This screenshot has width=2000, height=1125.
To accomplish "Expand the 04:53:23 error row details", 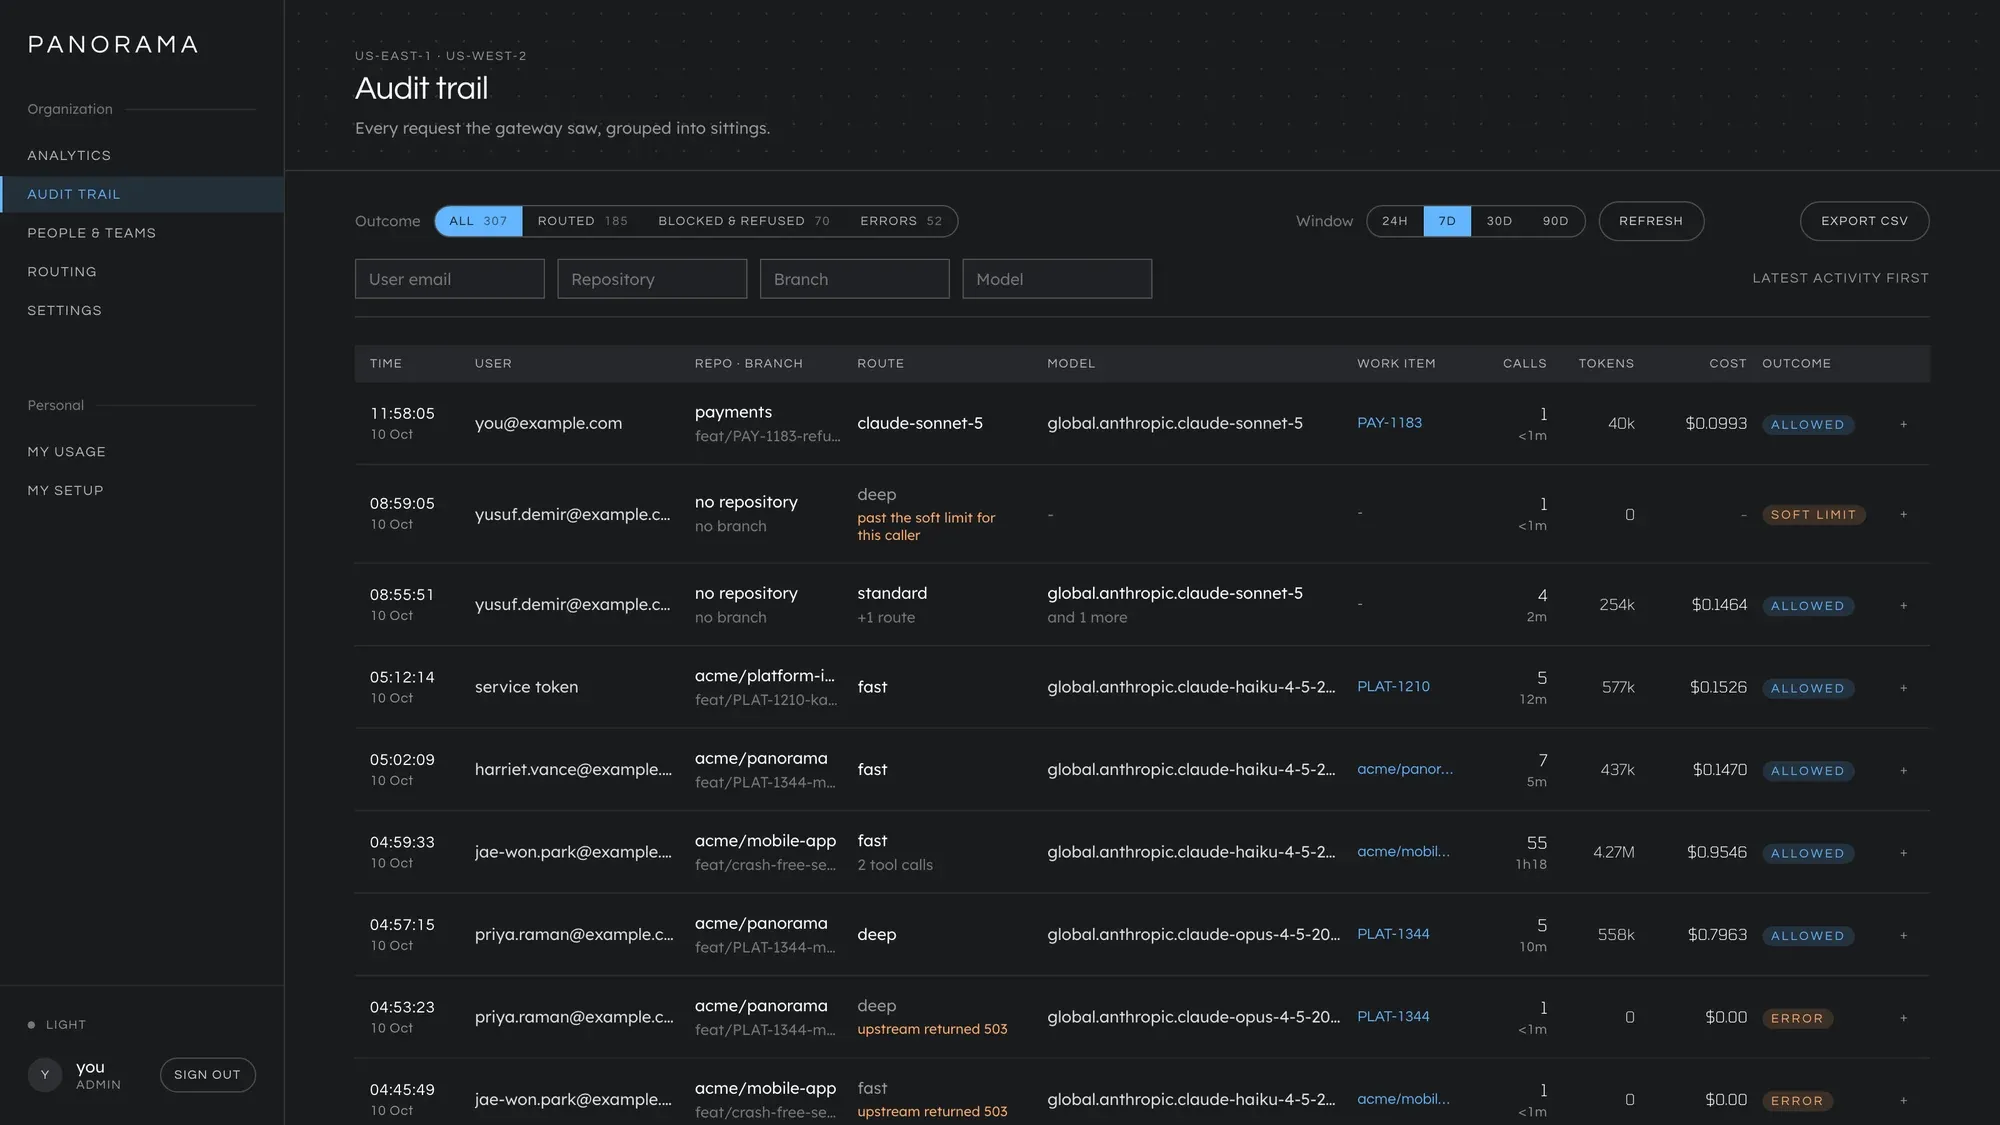I will point(1903,1018).
